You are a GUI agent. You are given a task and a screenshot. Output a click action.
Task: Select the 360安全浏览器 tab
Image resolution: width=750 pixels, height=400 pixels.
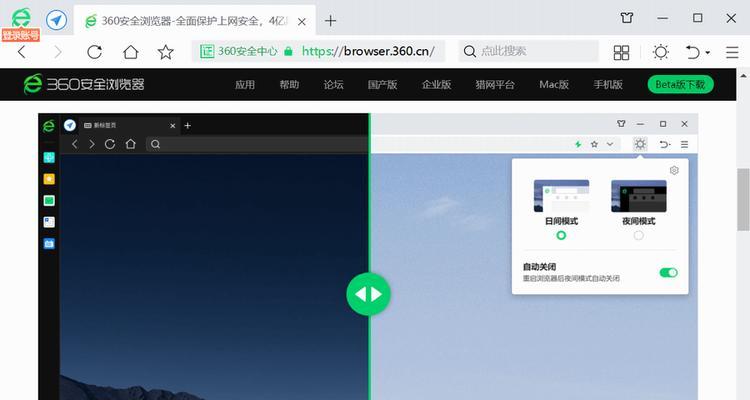pos(195,22)
